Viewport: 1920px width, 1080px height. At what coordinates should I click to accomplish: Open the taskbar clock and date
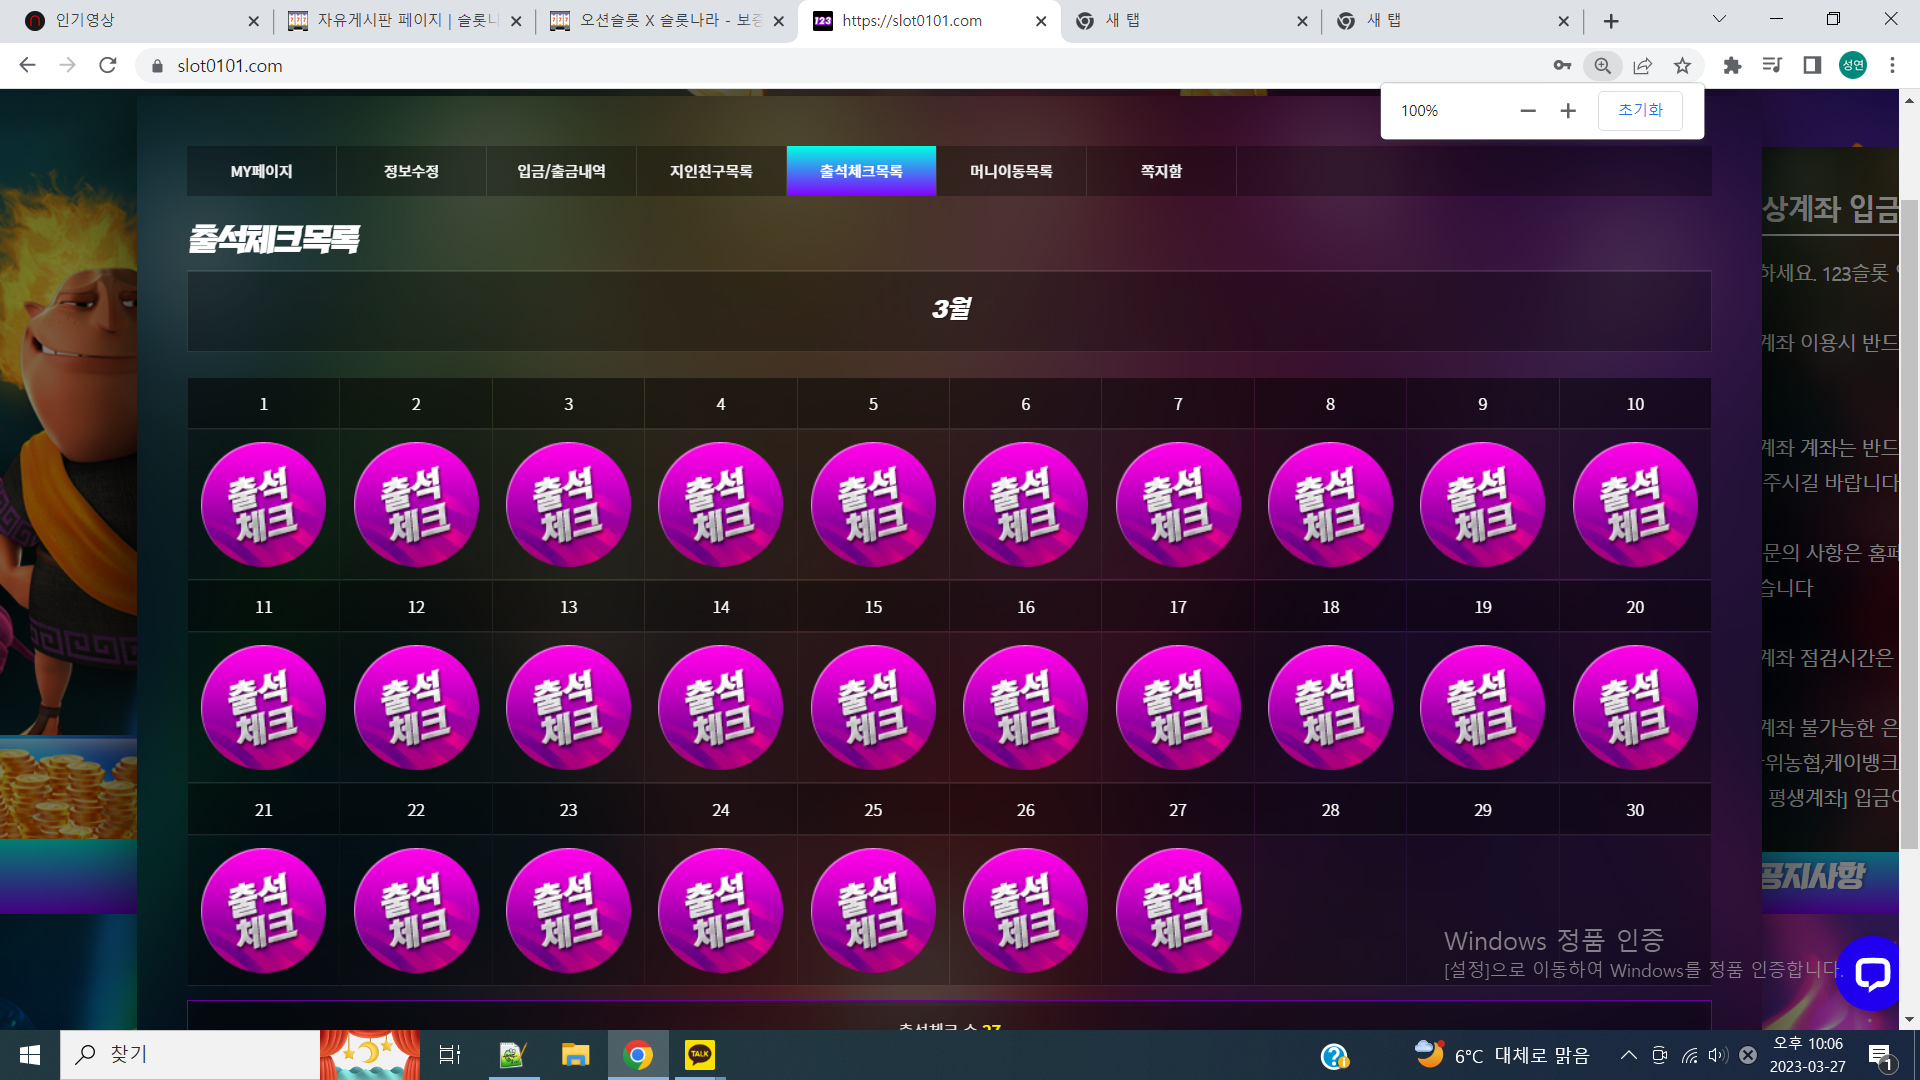pos(1808,1055)
